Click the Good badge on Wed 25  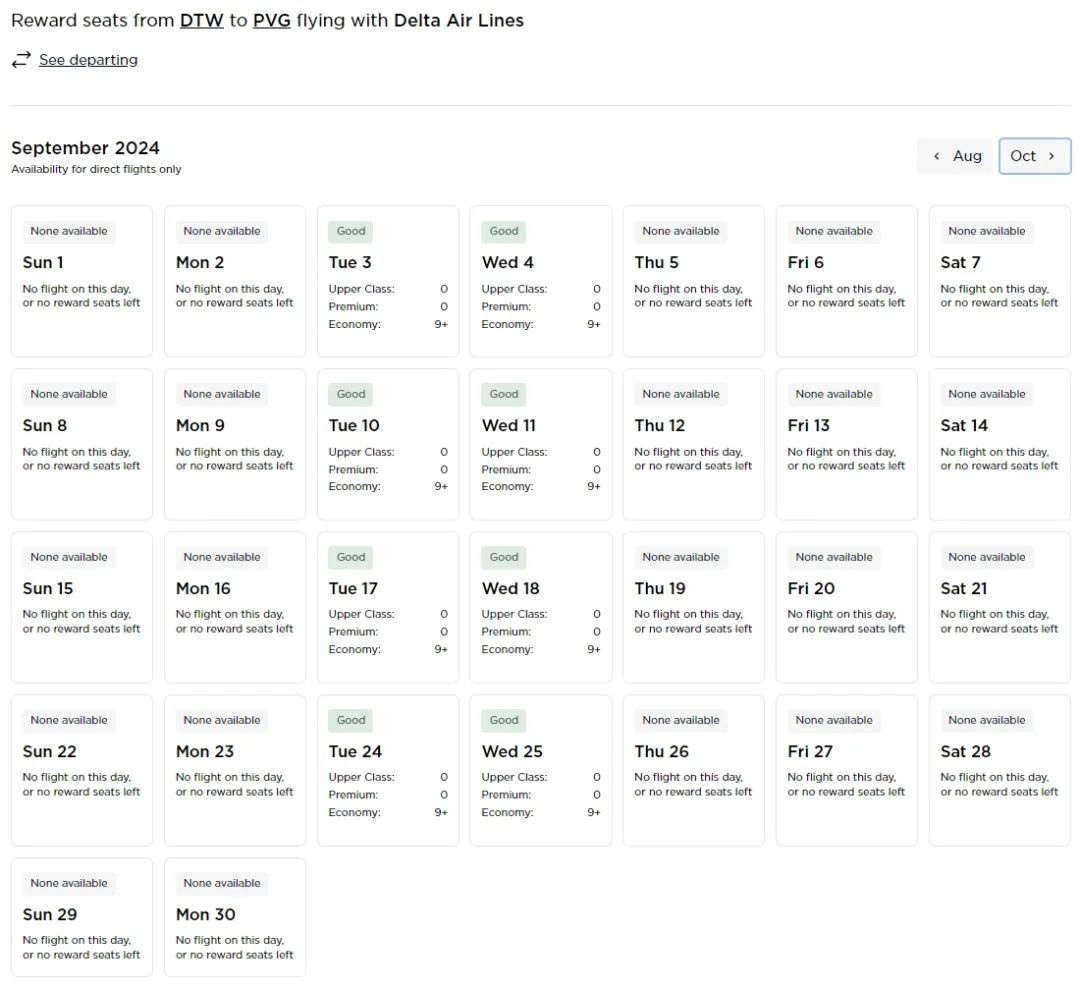pyautogui.click(x=504, y=720)
